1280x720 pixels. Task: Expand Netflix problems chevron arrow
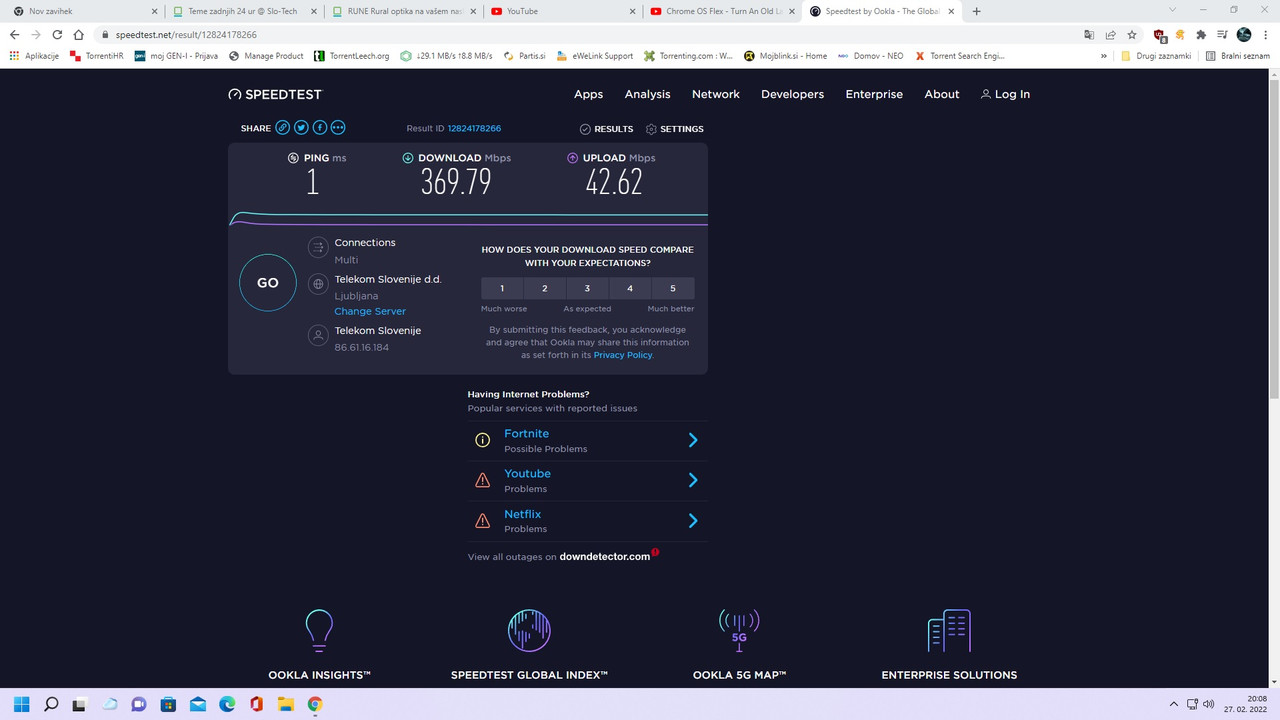coord(693,521)
